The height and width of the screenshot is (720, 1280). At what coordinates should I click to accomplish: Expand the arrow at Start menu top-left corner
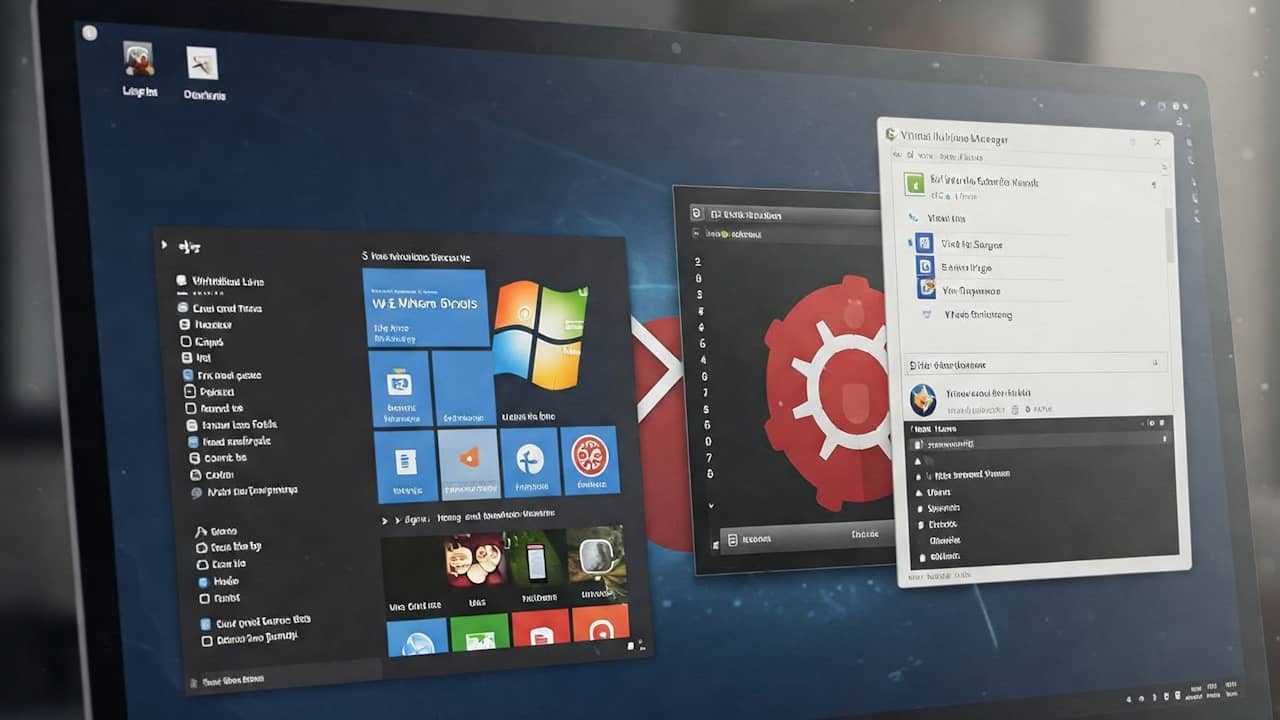tap(167, 245)
